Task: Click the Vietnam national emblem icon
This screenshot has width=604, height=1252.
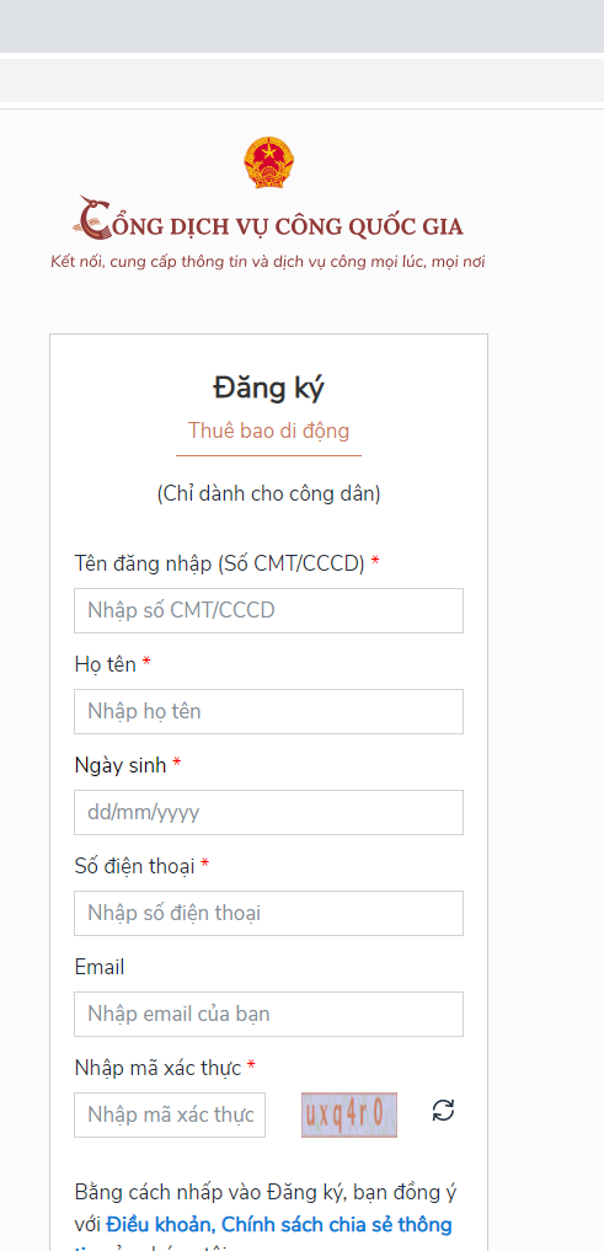Action: (x=269, y=163)
